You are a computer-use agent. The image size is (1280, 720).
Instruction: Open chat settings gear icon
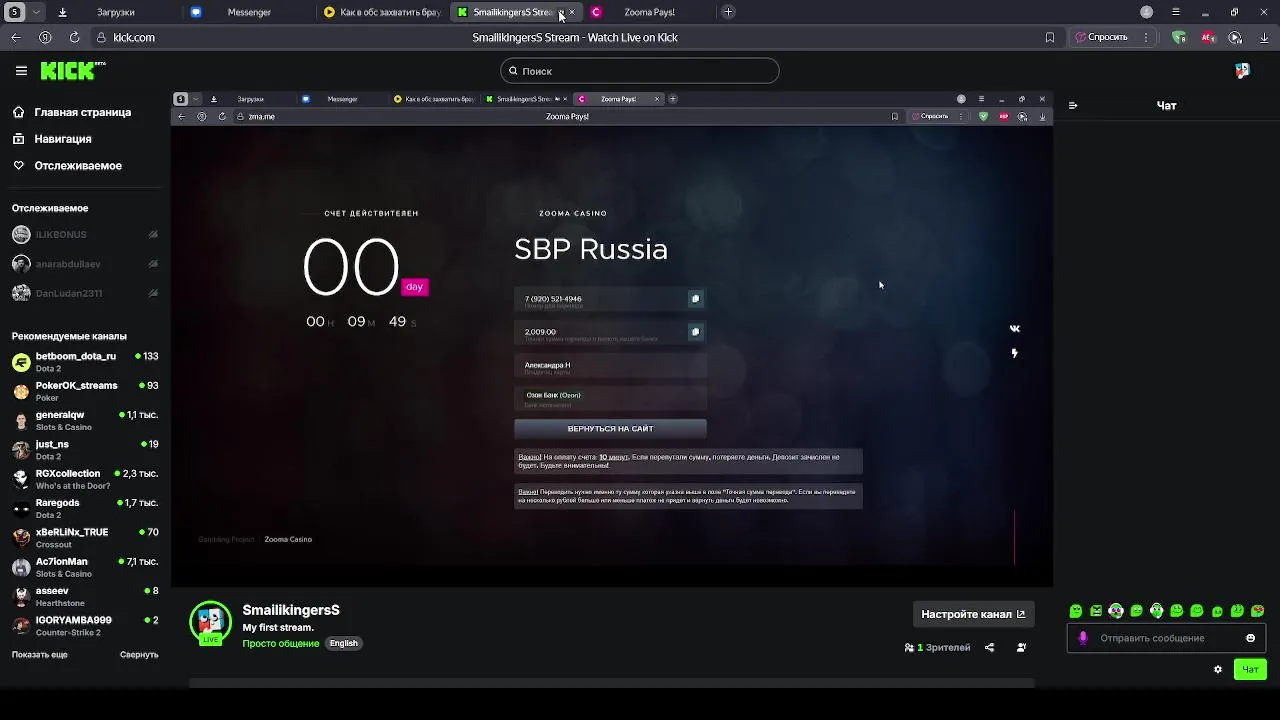pyautogui.click(x=1218, y=670)
